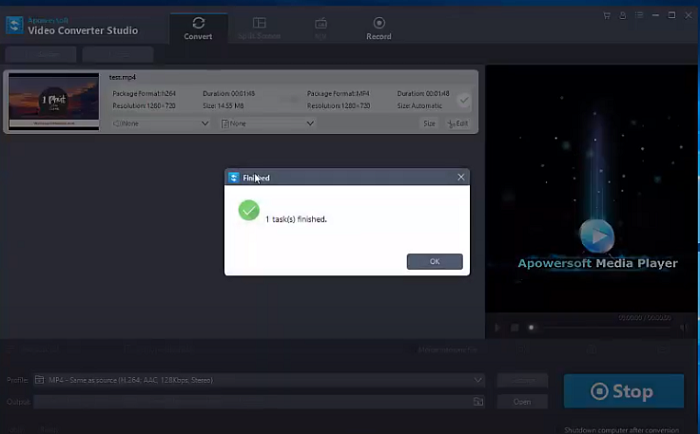Viewport: 700px width, 434px height.
Task: Click the preview seek slider handle
Action: (x=531, y=328)
